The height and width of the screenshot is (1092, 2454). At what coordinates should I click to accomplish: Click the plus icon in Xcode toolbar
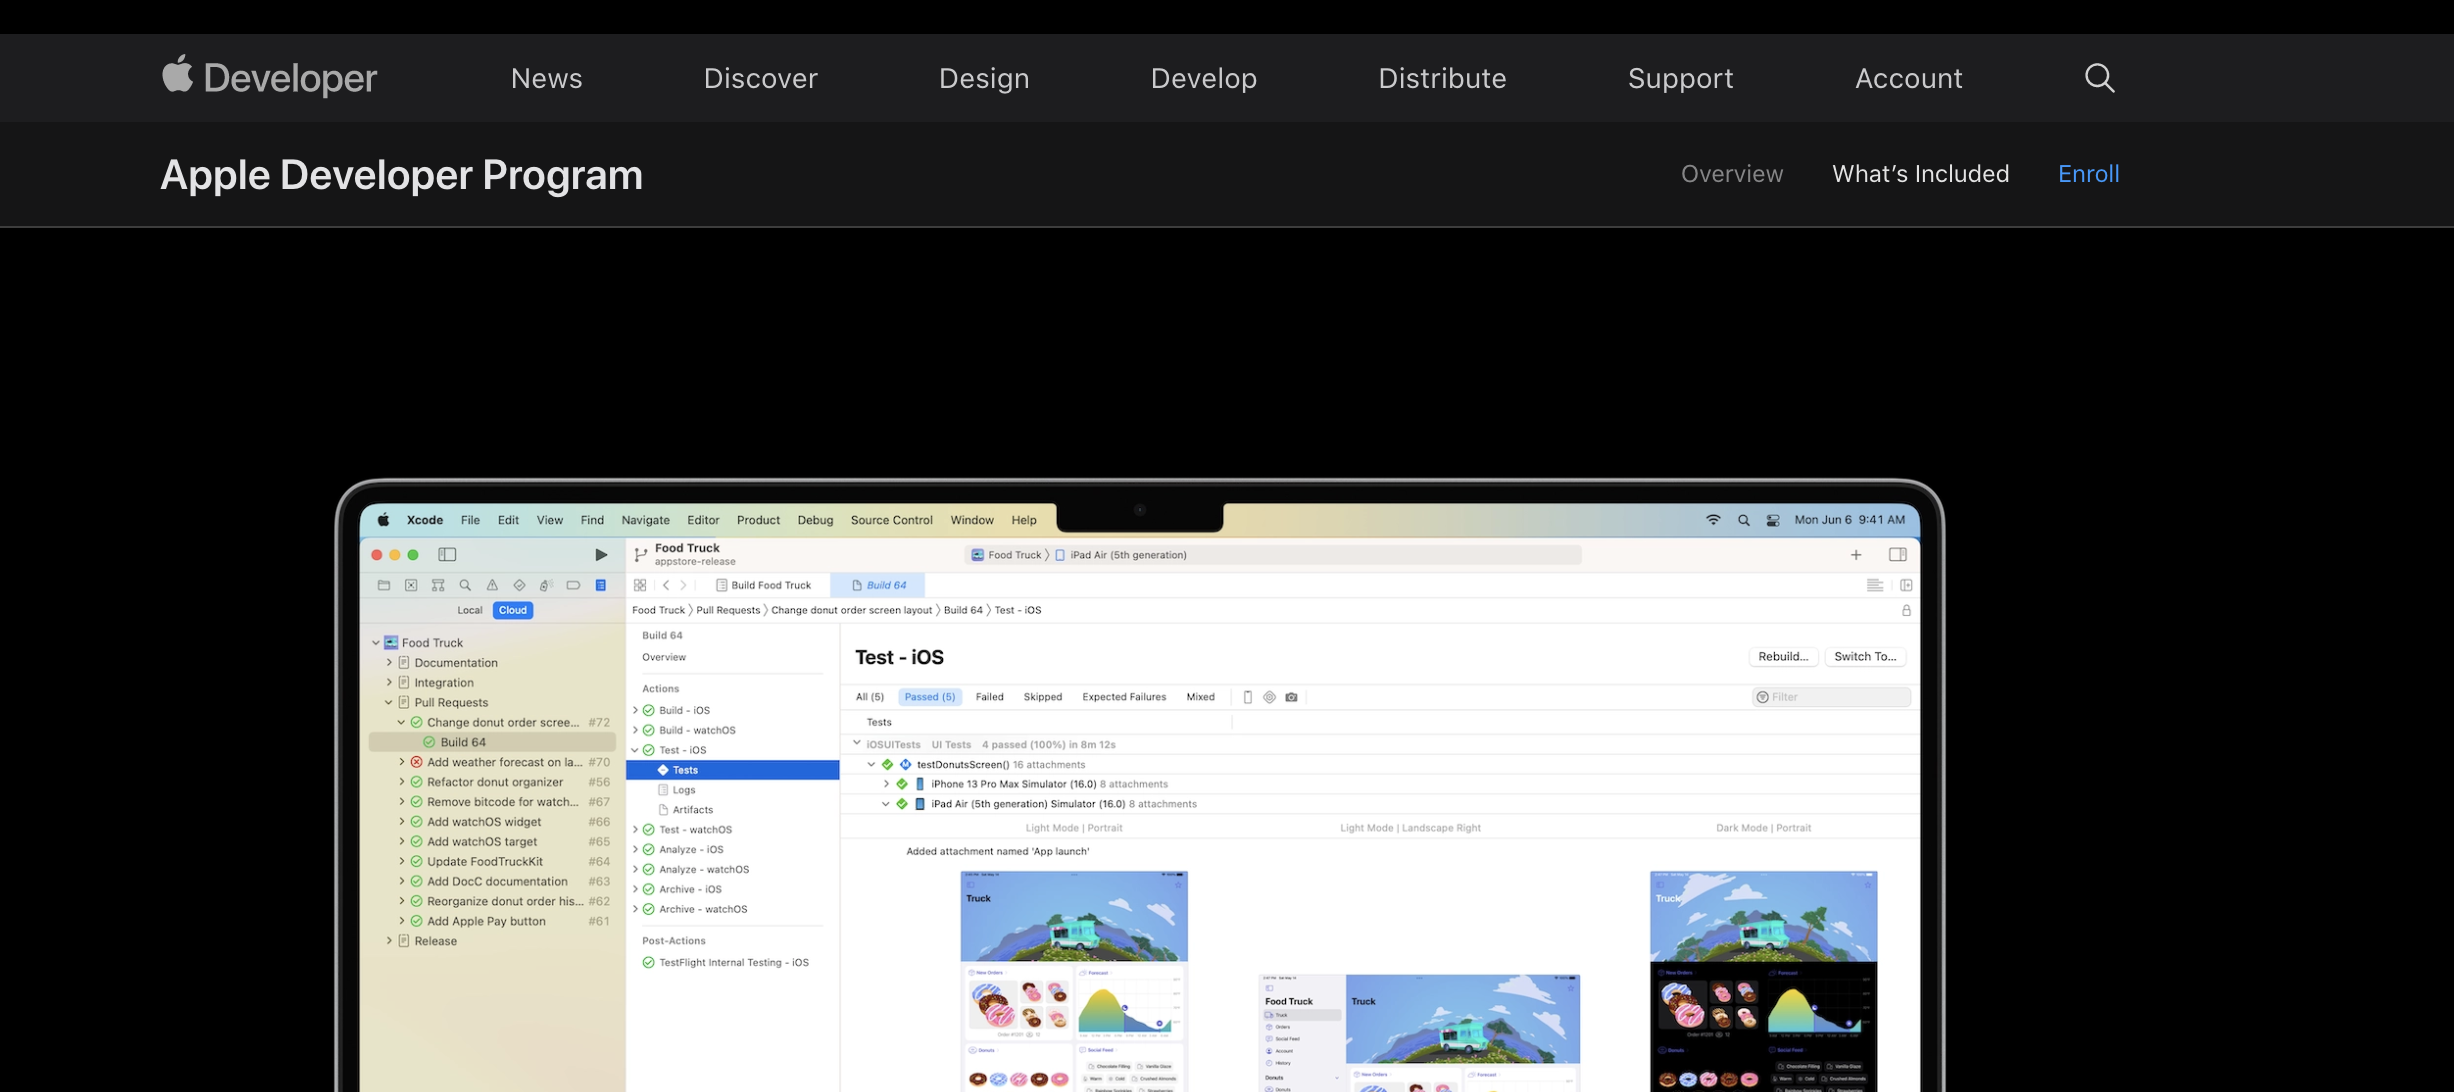tap(1856, 555)
